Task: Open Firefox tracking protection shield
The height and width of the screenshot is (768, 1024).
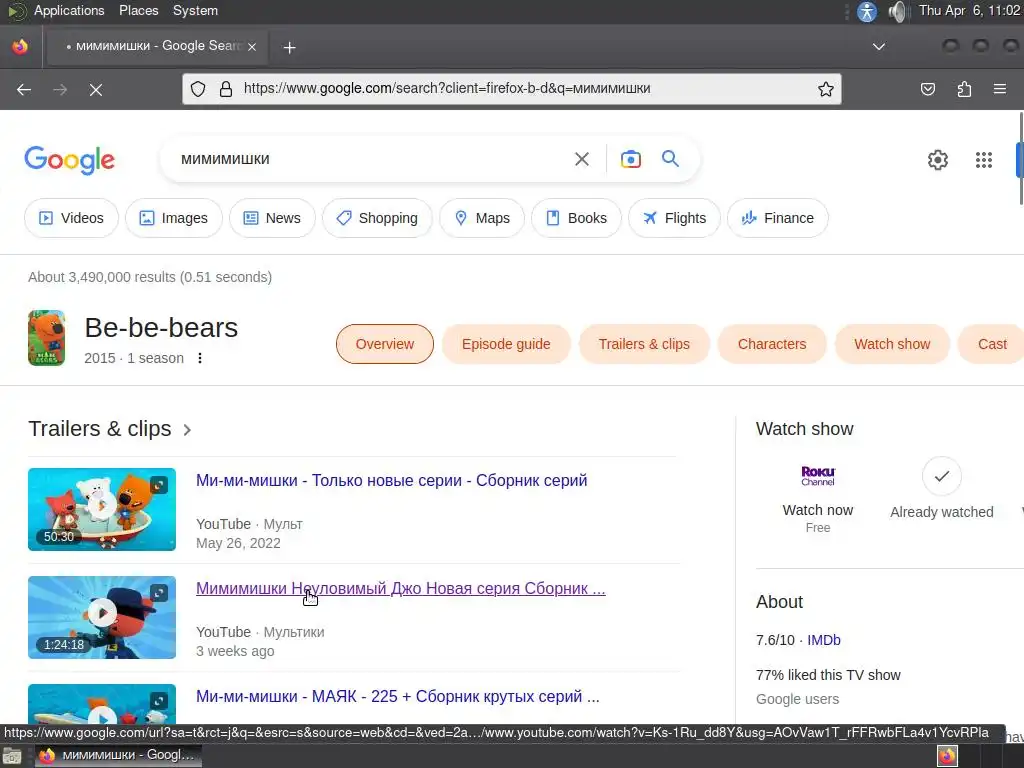Action: click(198, 89)
